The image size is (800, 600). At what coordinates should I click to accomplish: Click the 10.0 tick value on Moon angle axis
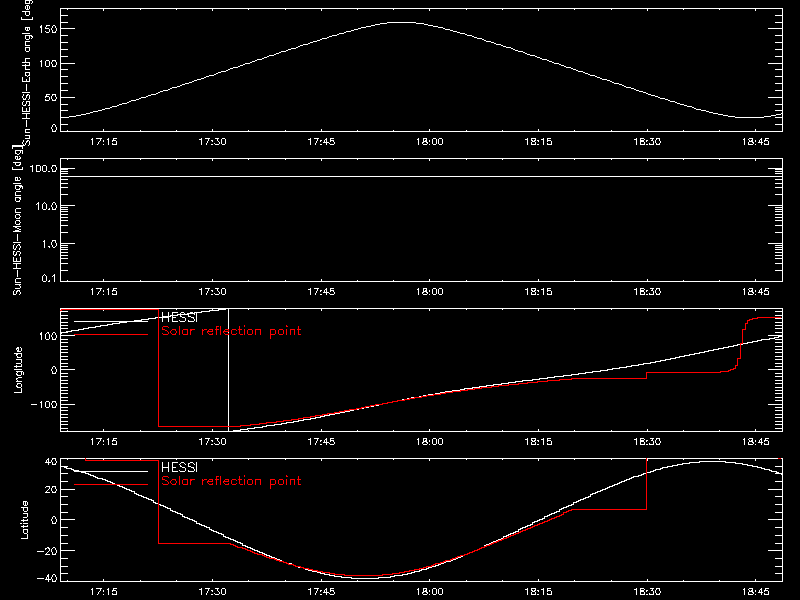[47, 207]
